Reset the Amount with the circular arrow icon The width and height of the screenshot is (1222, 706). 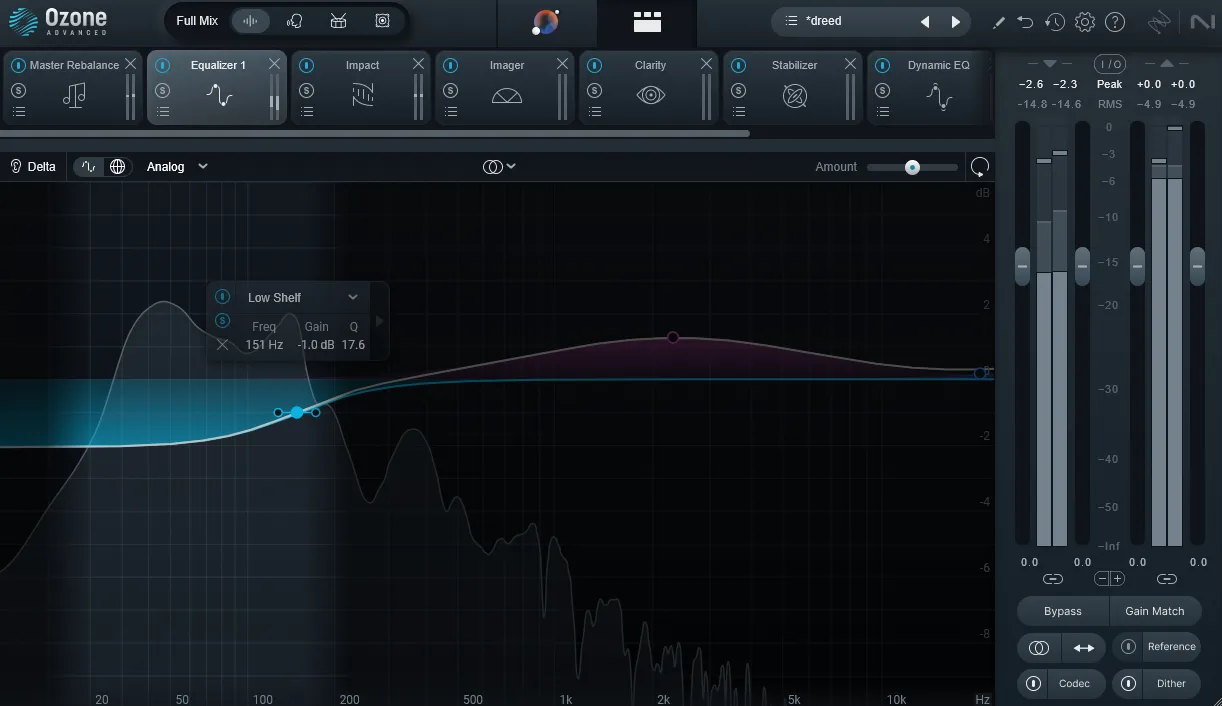point(980,167)
